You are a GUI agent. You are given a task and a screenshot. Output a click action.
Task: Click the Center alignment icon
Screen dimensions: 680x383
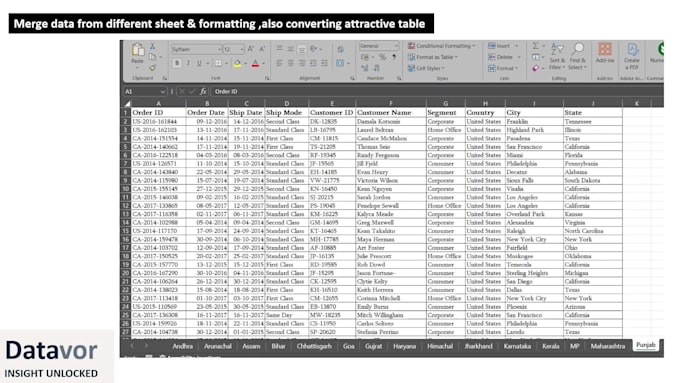(291, 63)
